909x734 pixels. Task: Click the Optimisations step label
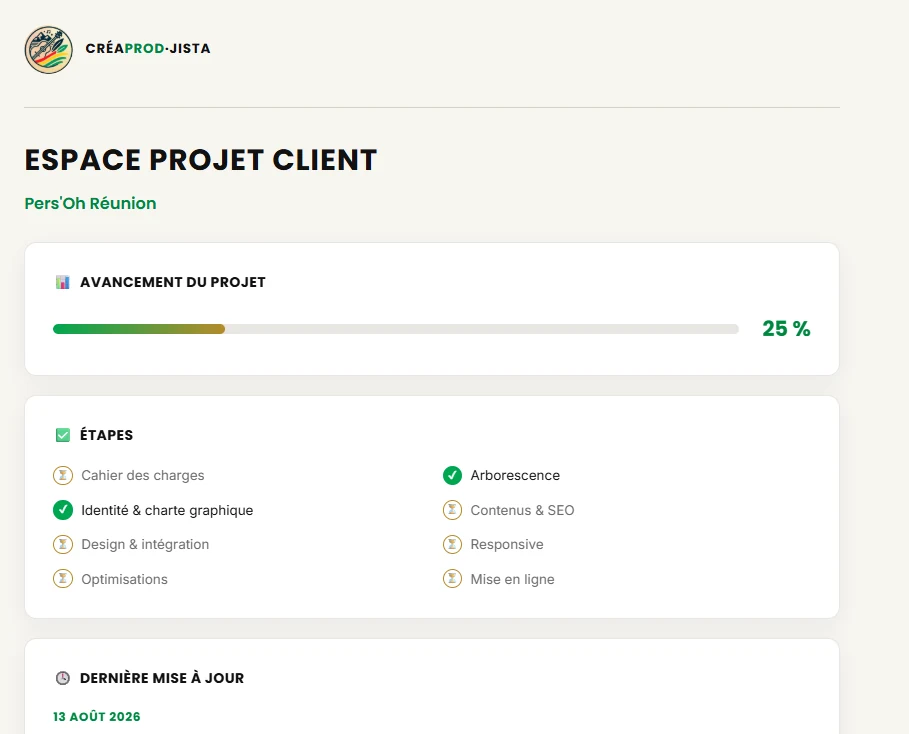point(125,579)
